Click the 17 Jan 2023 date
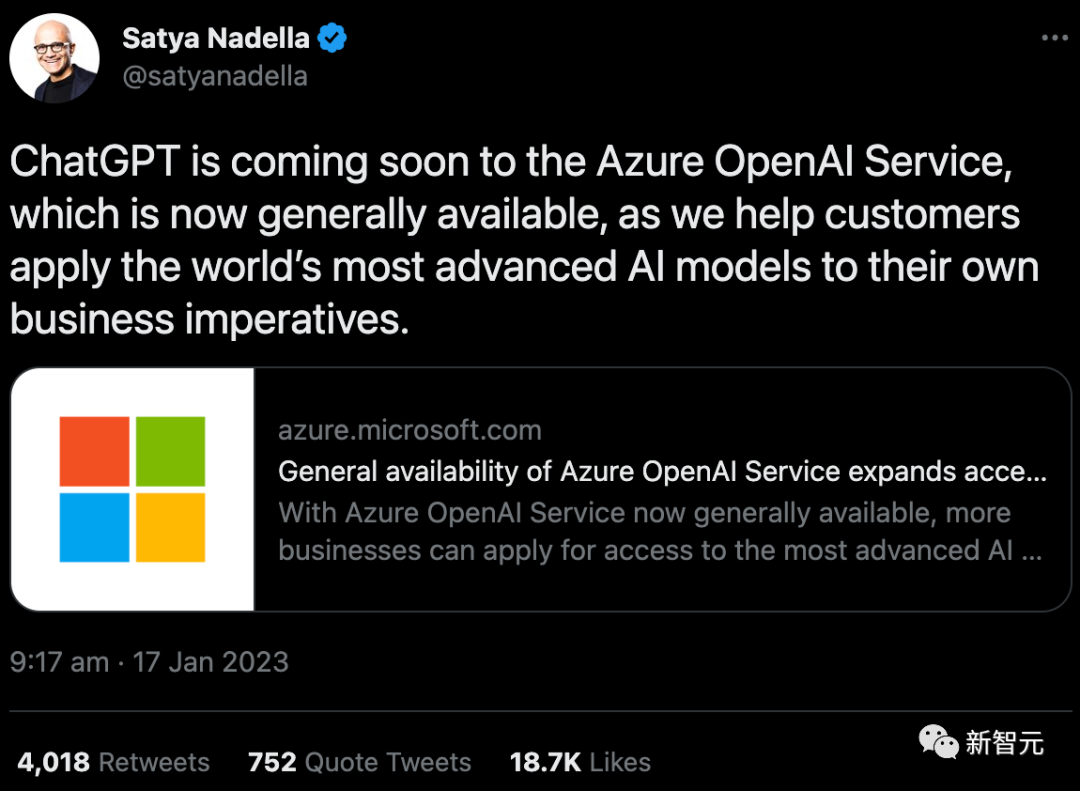 tap(211, 662)
